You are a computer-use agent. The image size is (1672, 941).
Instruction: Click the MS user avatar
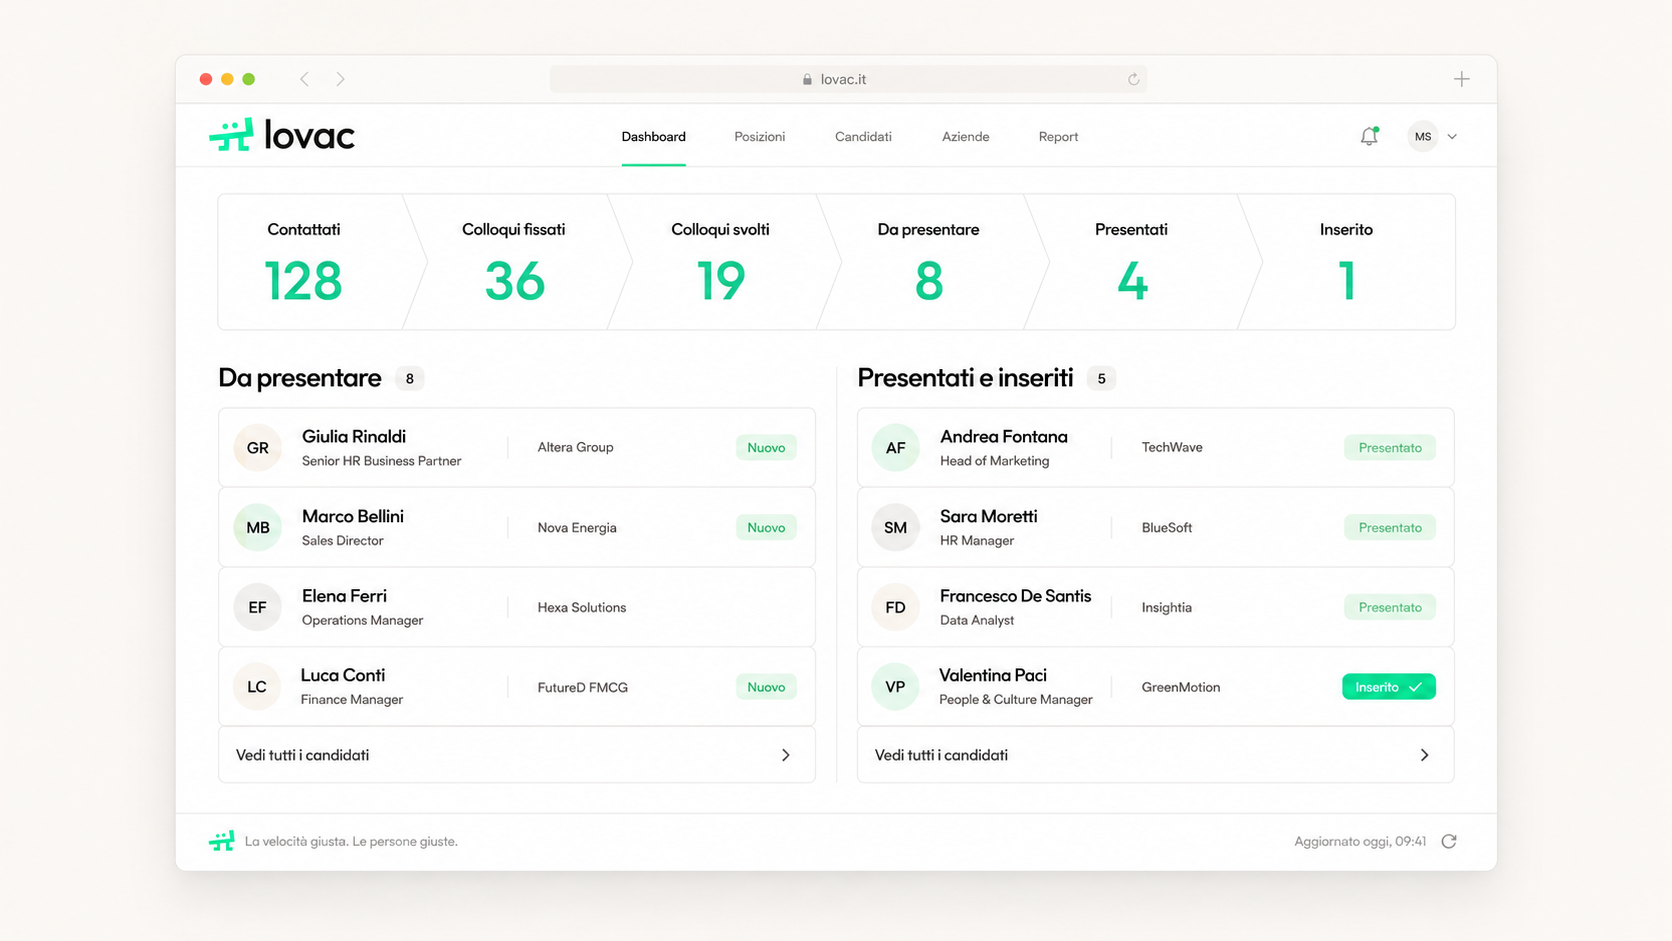(1422, 136)
